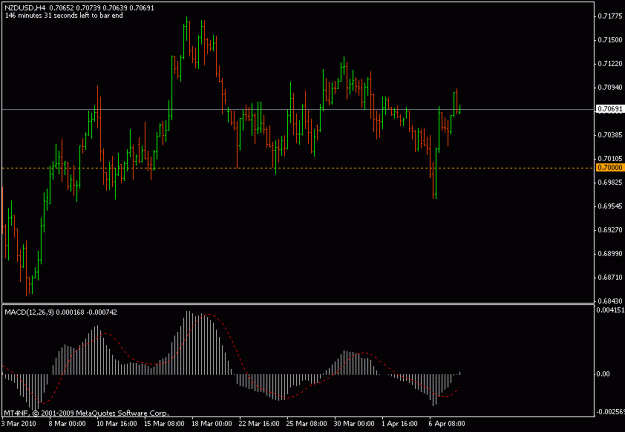Screen dimensions: 625x432
Task: Select the 0.71500 price axis label
Action: [x=610, y=40]
